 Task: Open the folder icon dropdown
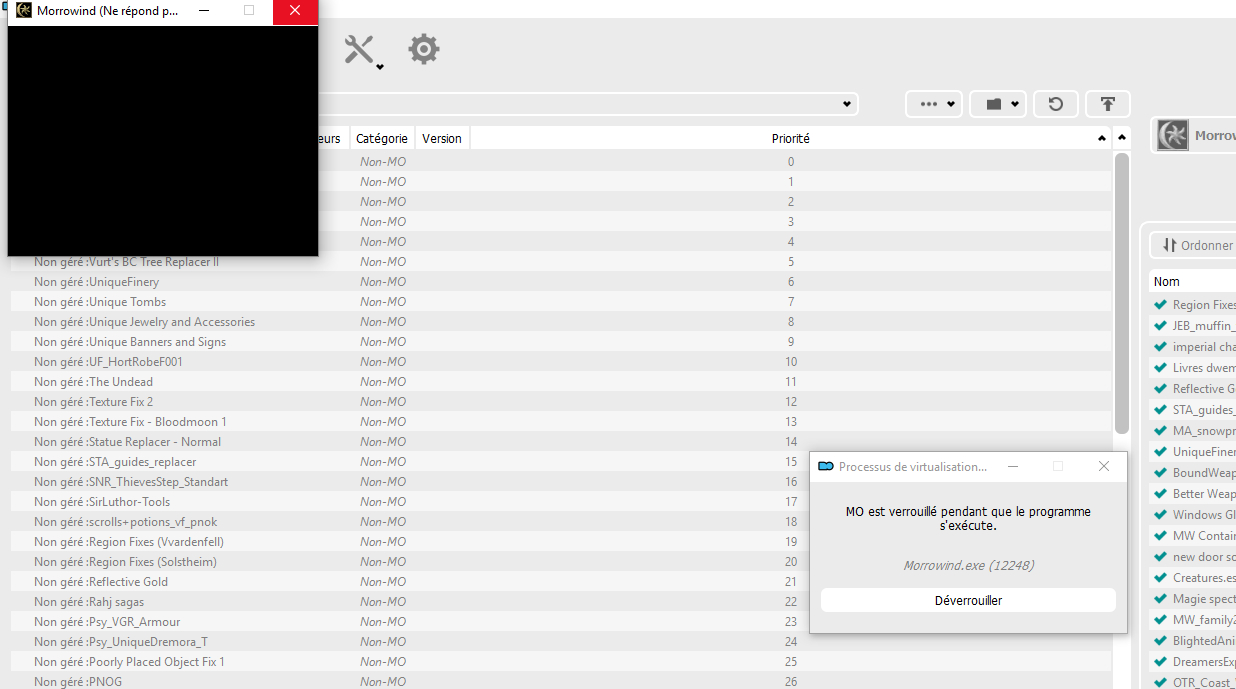point(998,104)
